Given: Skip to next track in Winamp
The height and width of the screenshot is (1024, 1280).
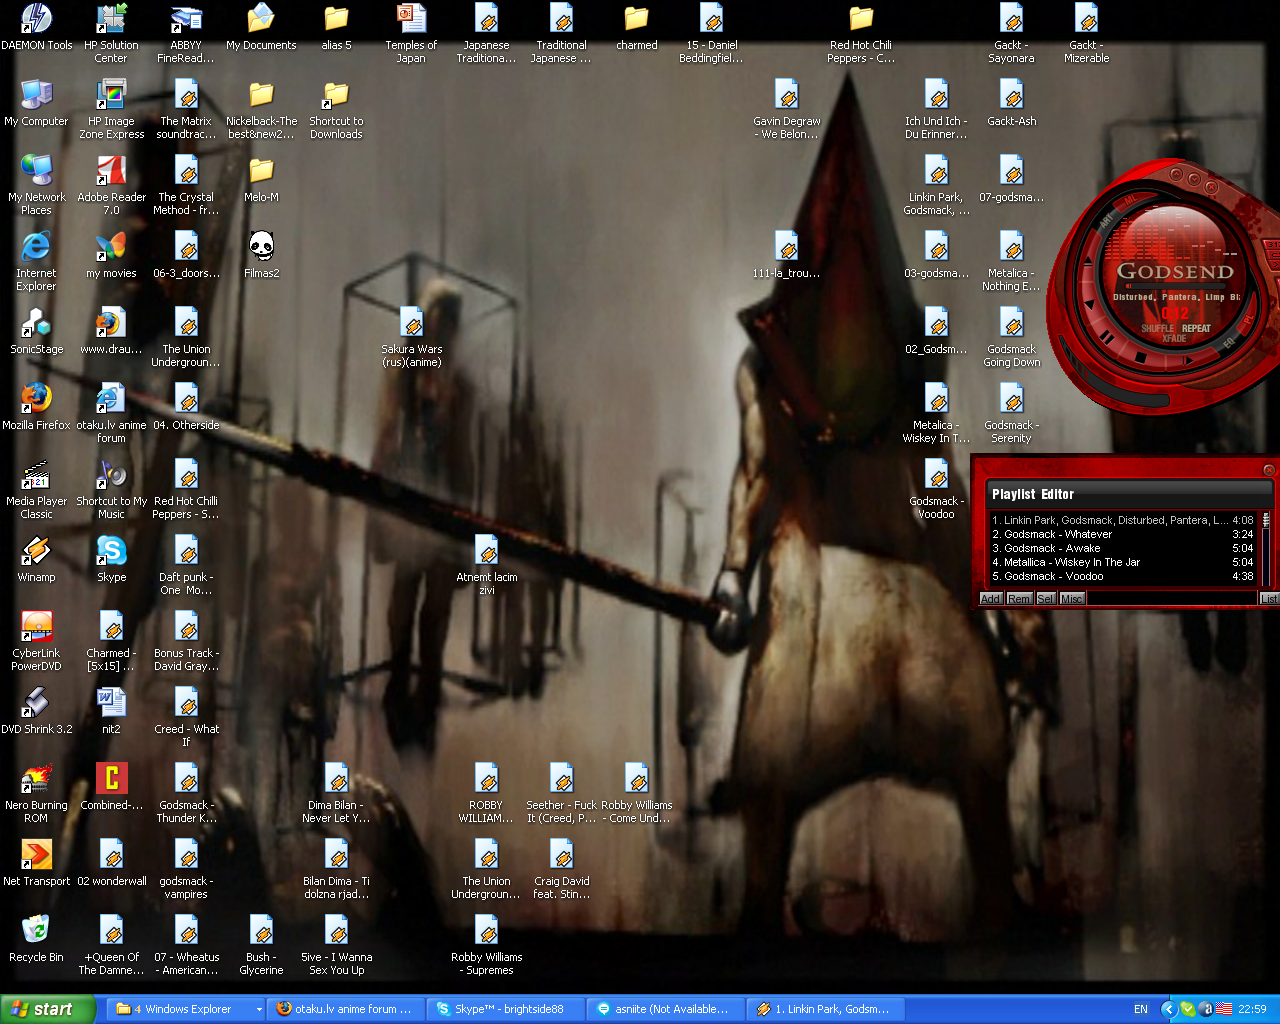Looking at the screenshot, I should [1188, 361].
